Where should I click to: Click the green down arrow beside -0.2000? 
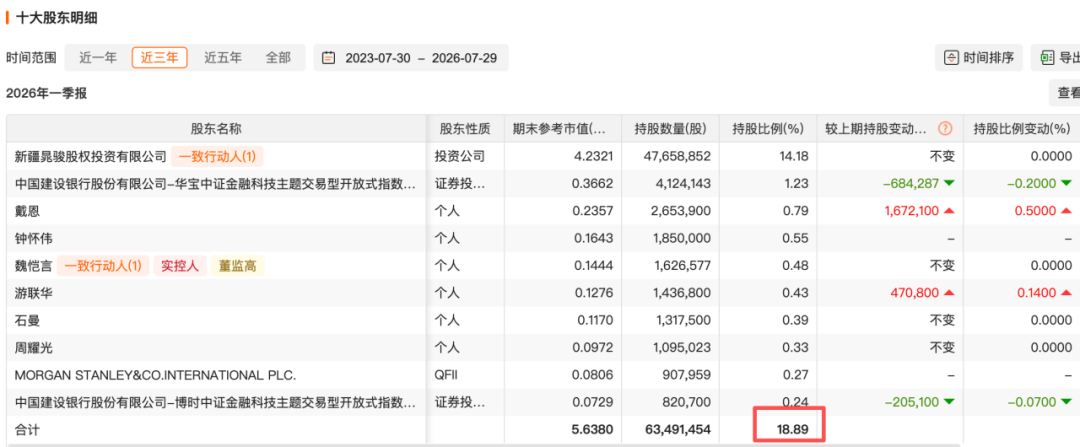[1067, 184]
